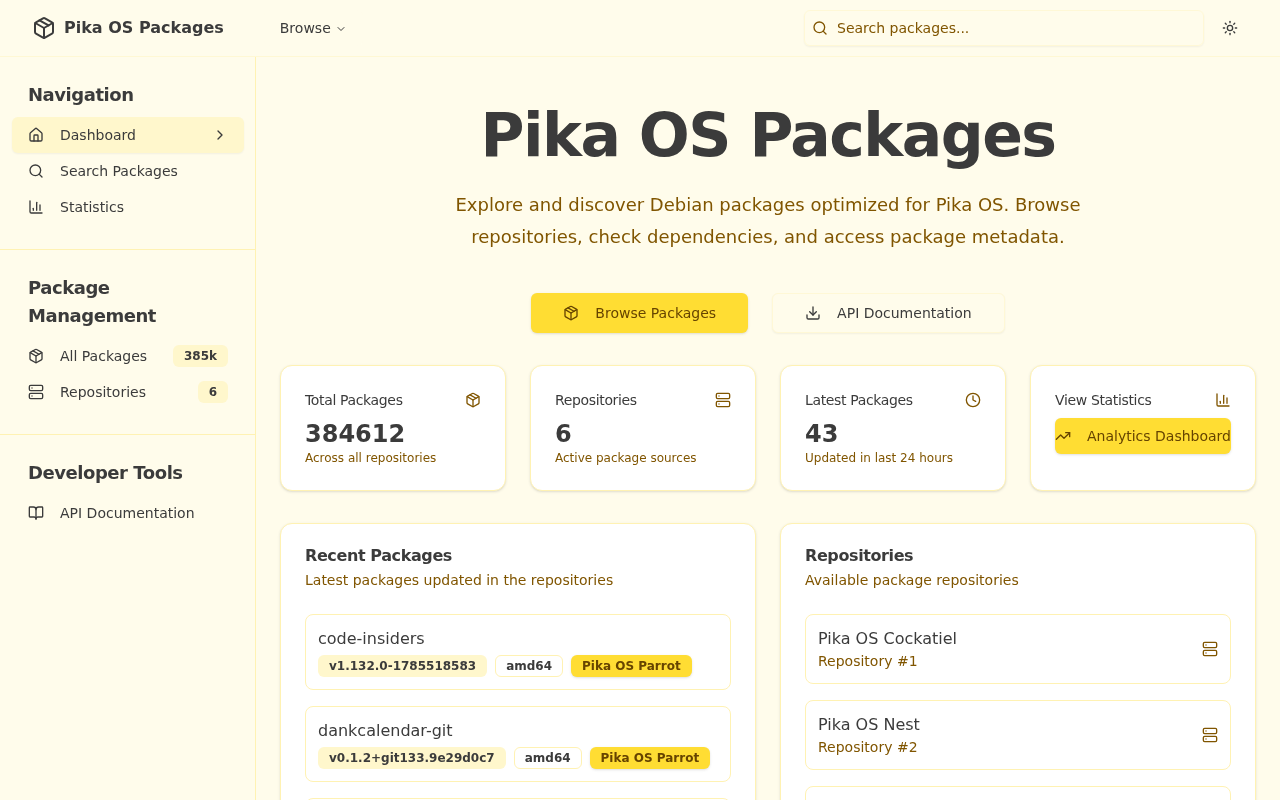1280x800 pixels.
Task: Open the Pika OS Nest repository
Action: click(1018, 735)
